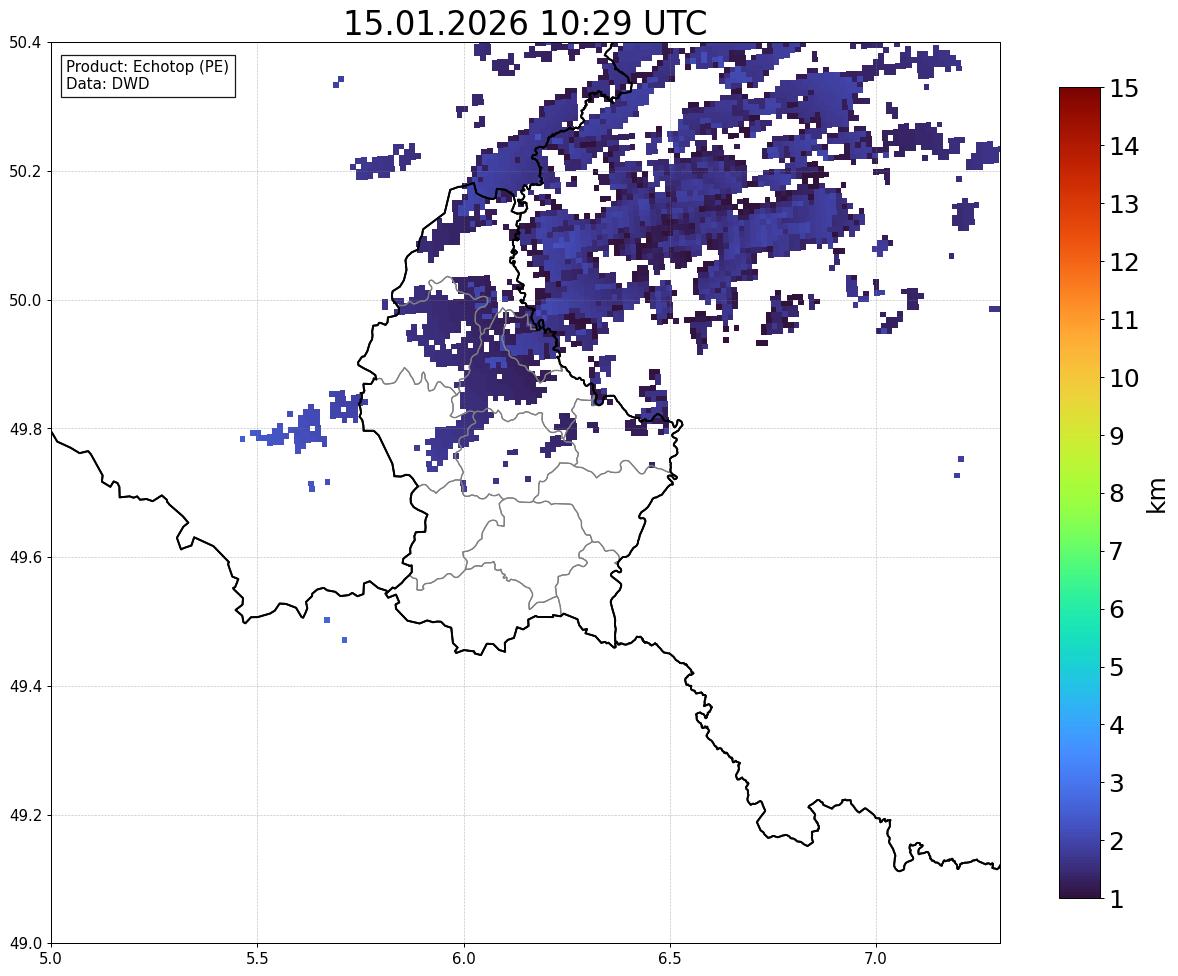Click the 'Data: DWD' legend line

[x=107, y=83]
